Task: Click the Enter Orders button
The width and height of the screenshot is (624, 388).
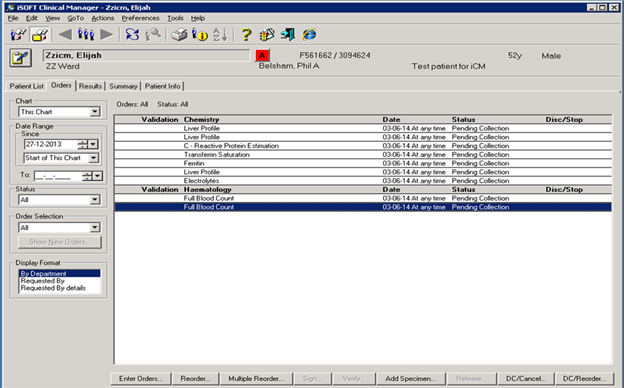Action: coord(141,378)
